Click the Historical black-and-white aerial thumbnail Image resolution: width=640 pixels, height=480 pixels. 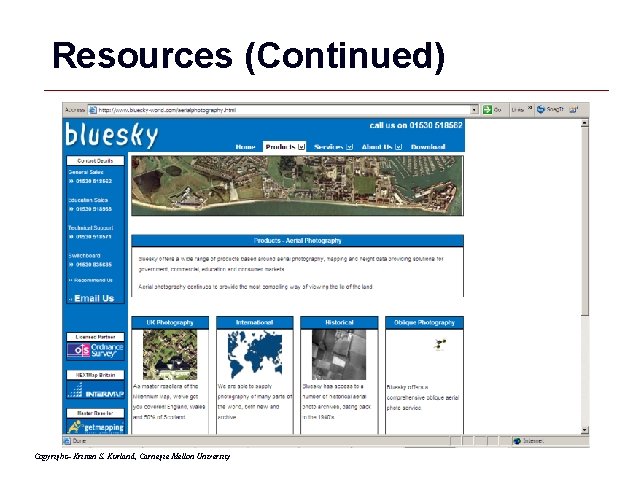339,355
